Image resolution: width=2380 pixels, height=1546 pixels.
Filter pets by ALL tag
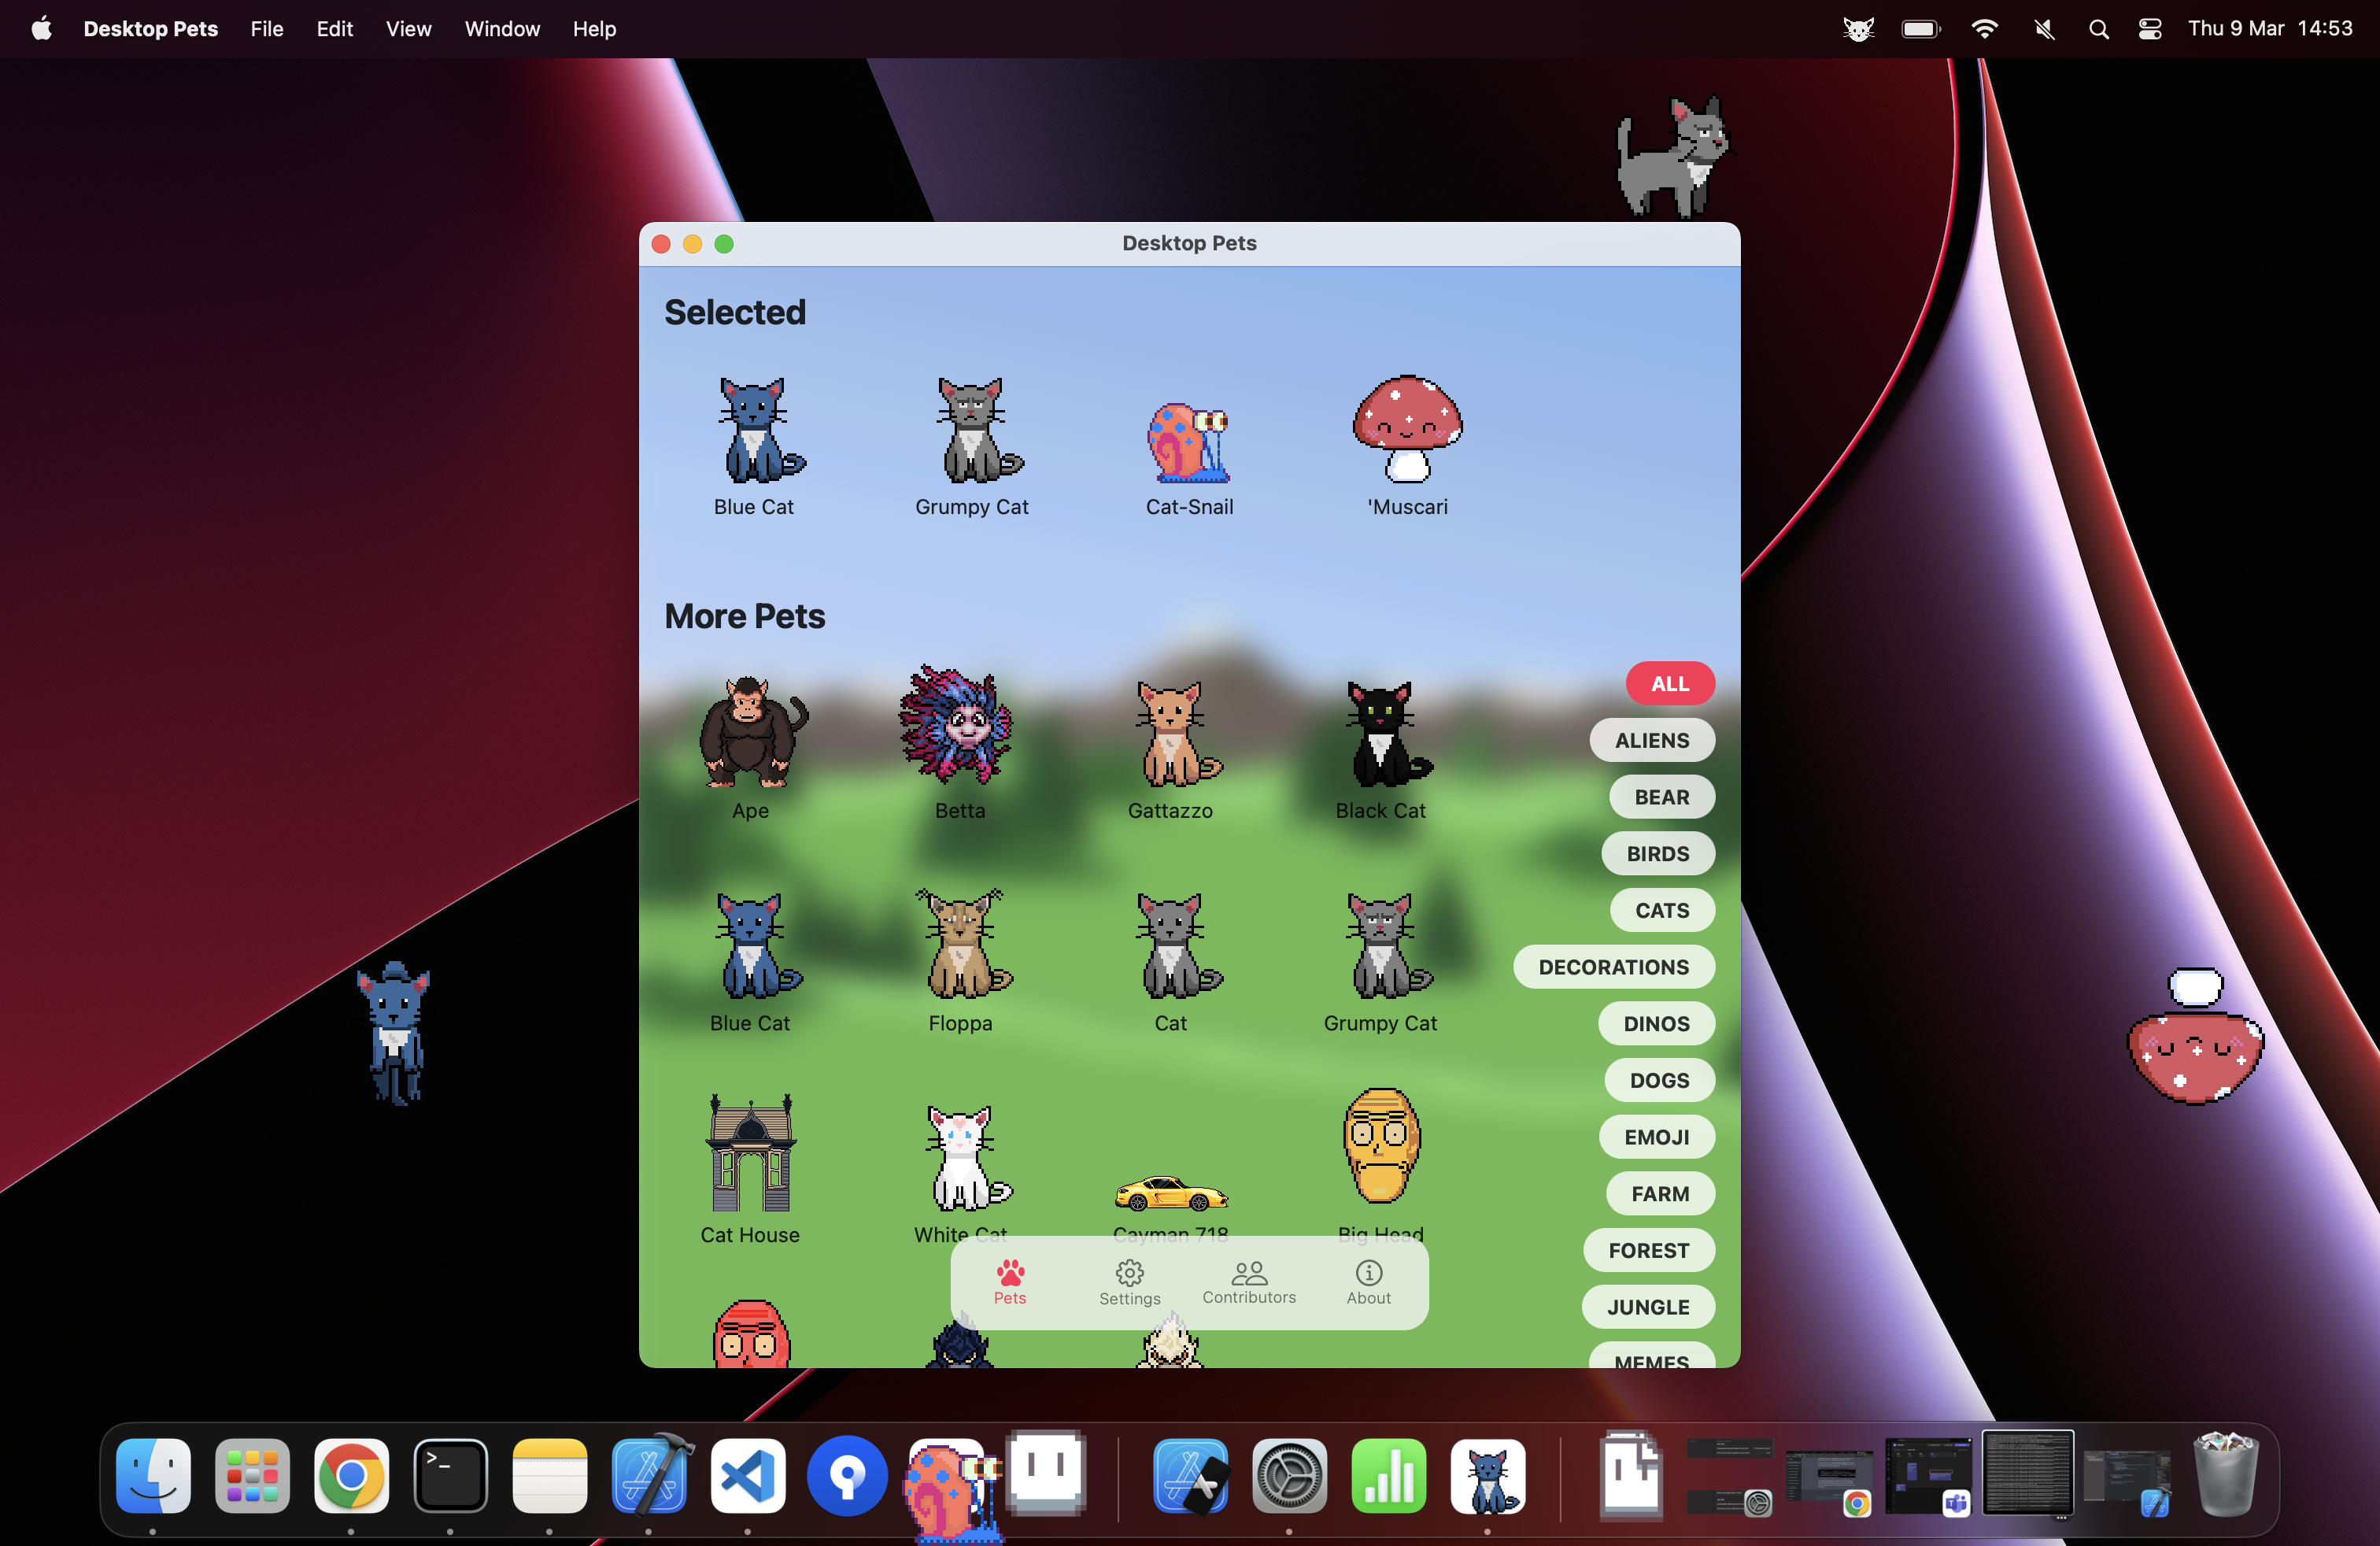[x=1670, y=684]
